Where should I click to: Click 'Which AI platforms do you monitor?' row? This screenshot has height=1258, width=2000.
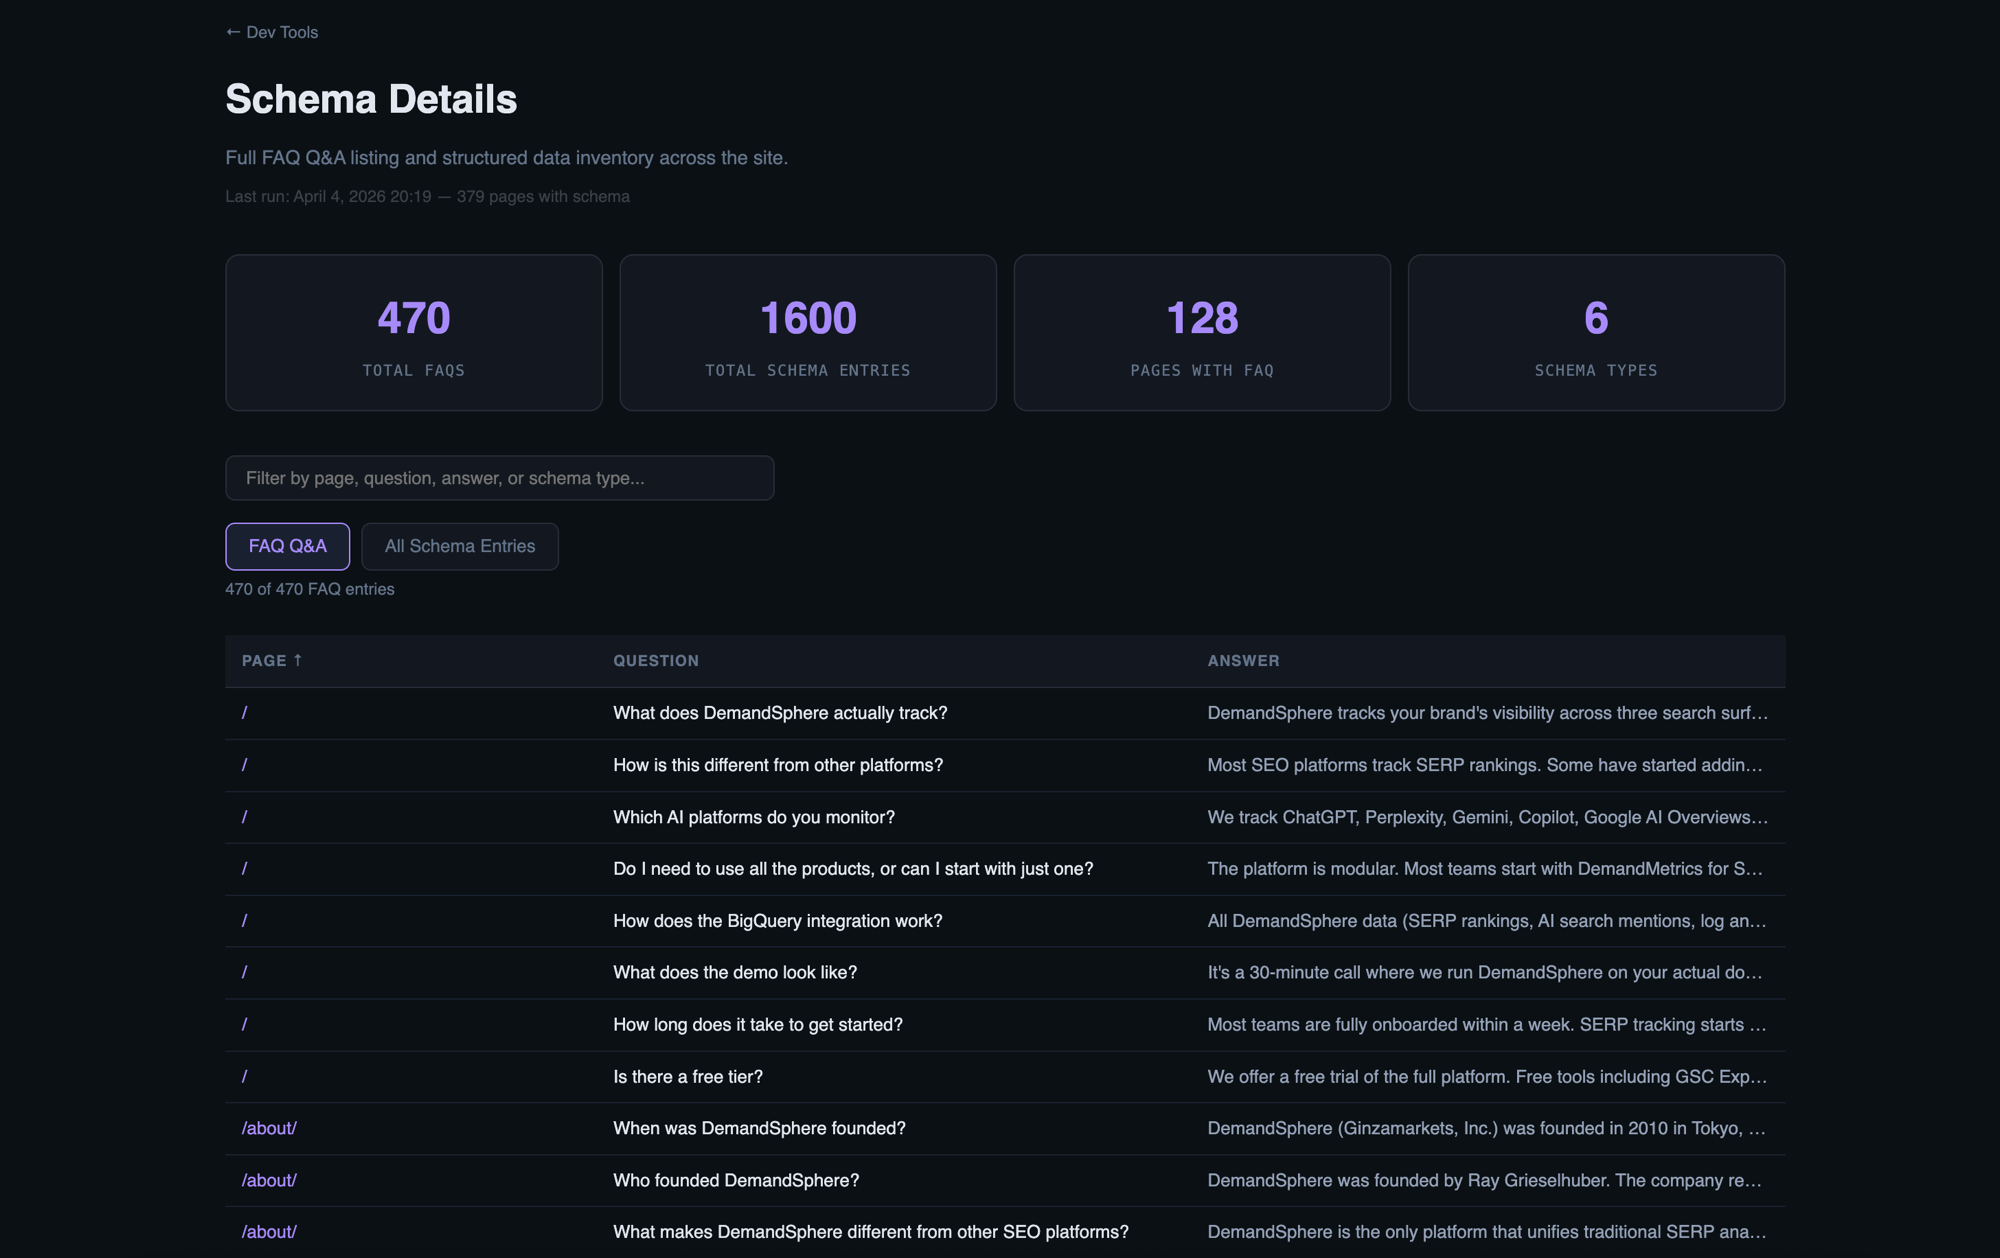click(x=753, y=817)
